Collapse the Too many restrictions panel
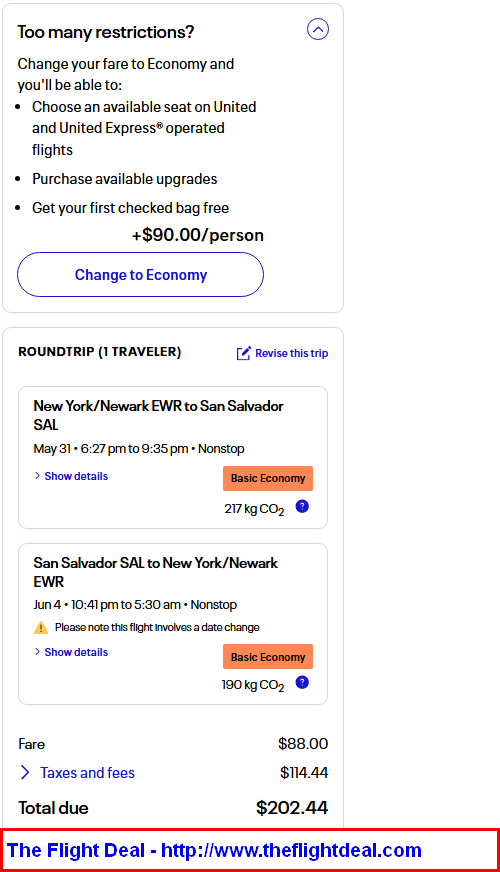This screenshot has width=500, height=872. coord(318,29)
